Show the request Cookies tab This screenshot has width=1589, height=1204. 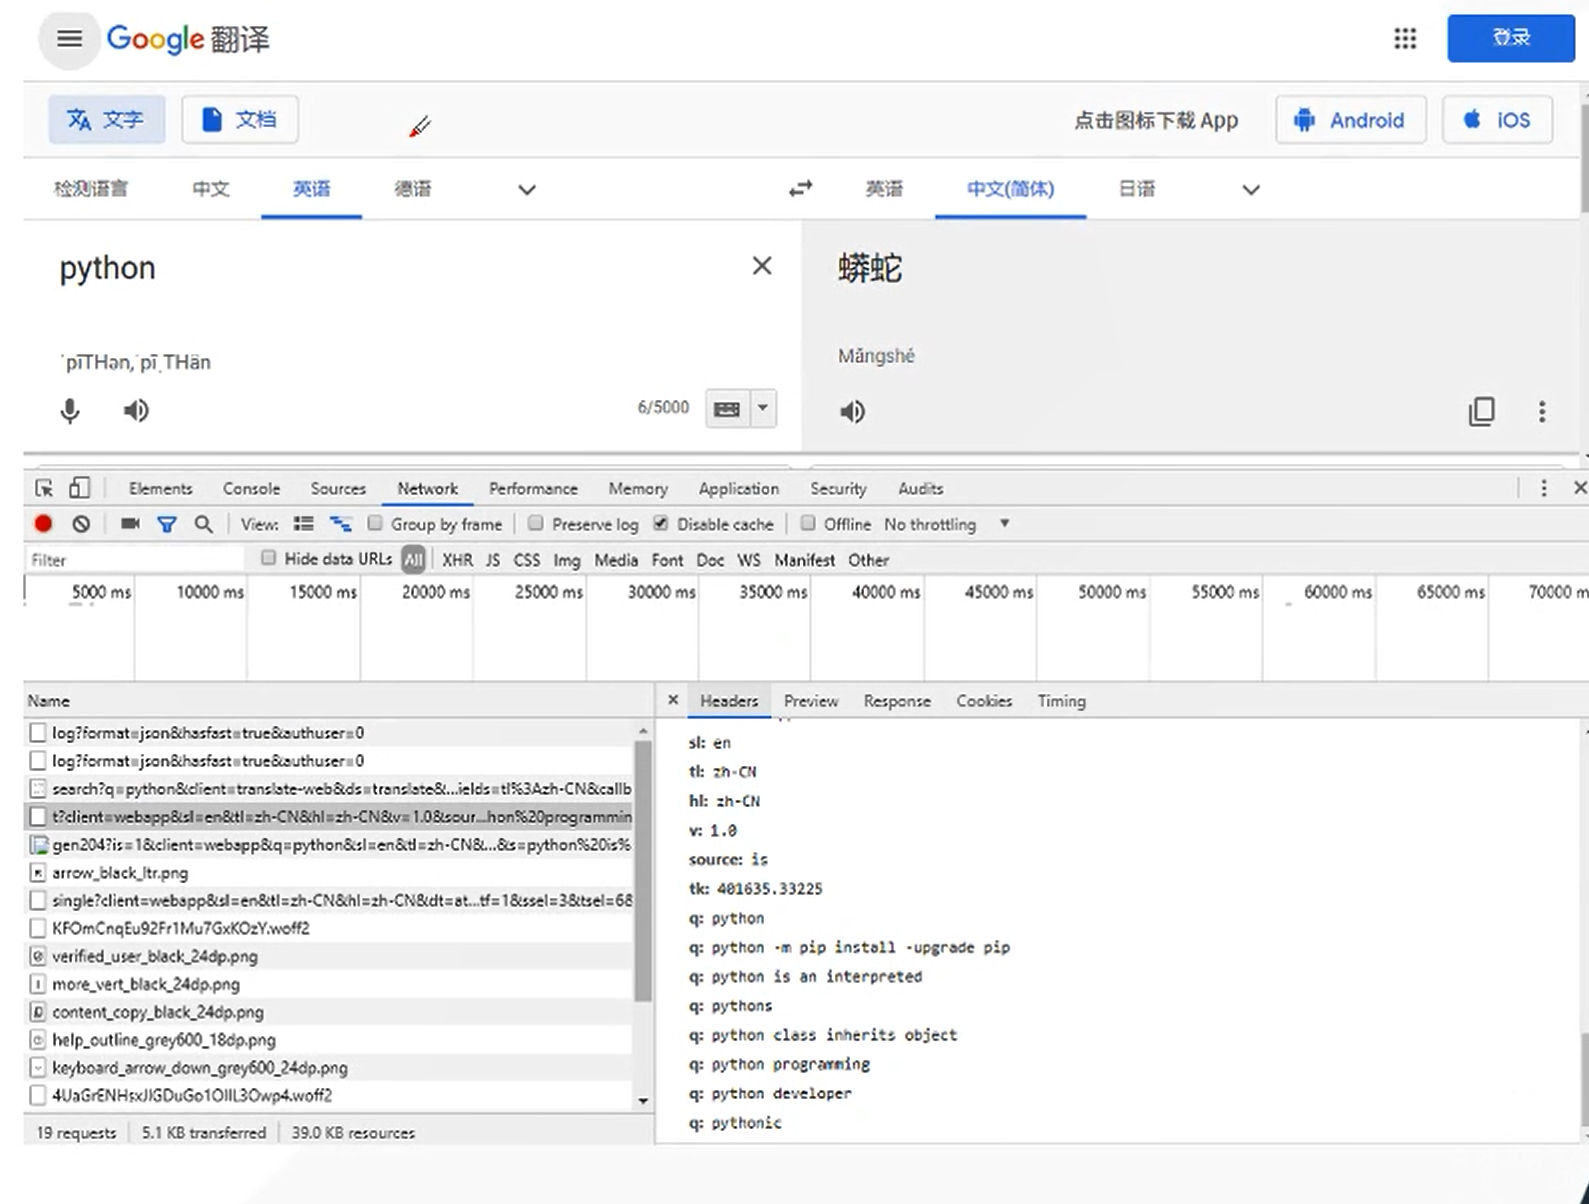984,701
